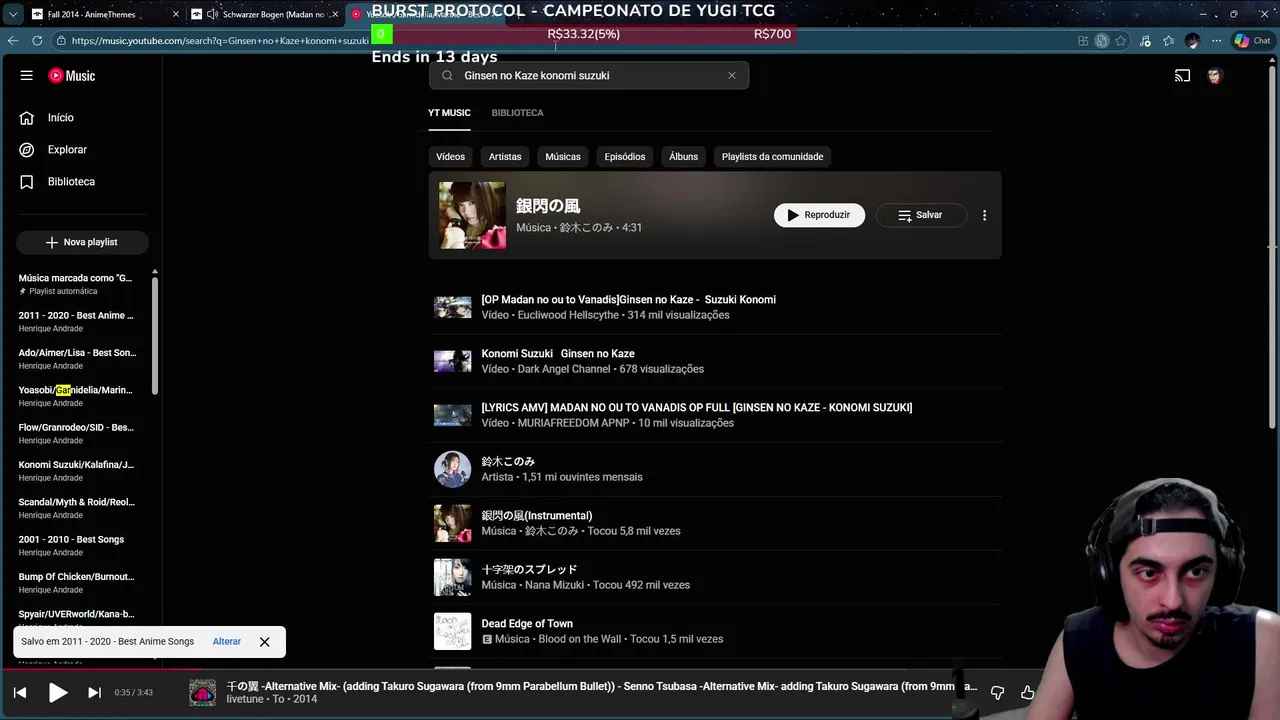This screenshot has height=720, width=1280.
Task: Filter results by Artistas chip
Action: pos(505,157)
